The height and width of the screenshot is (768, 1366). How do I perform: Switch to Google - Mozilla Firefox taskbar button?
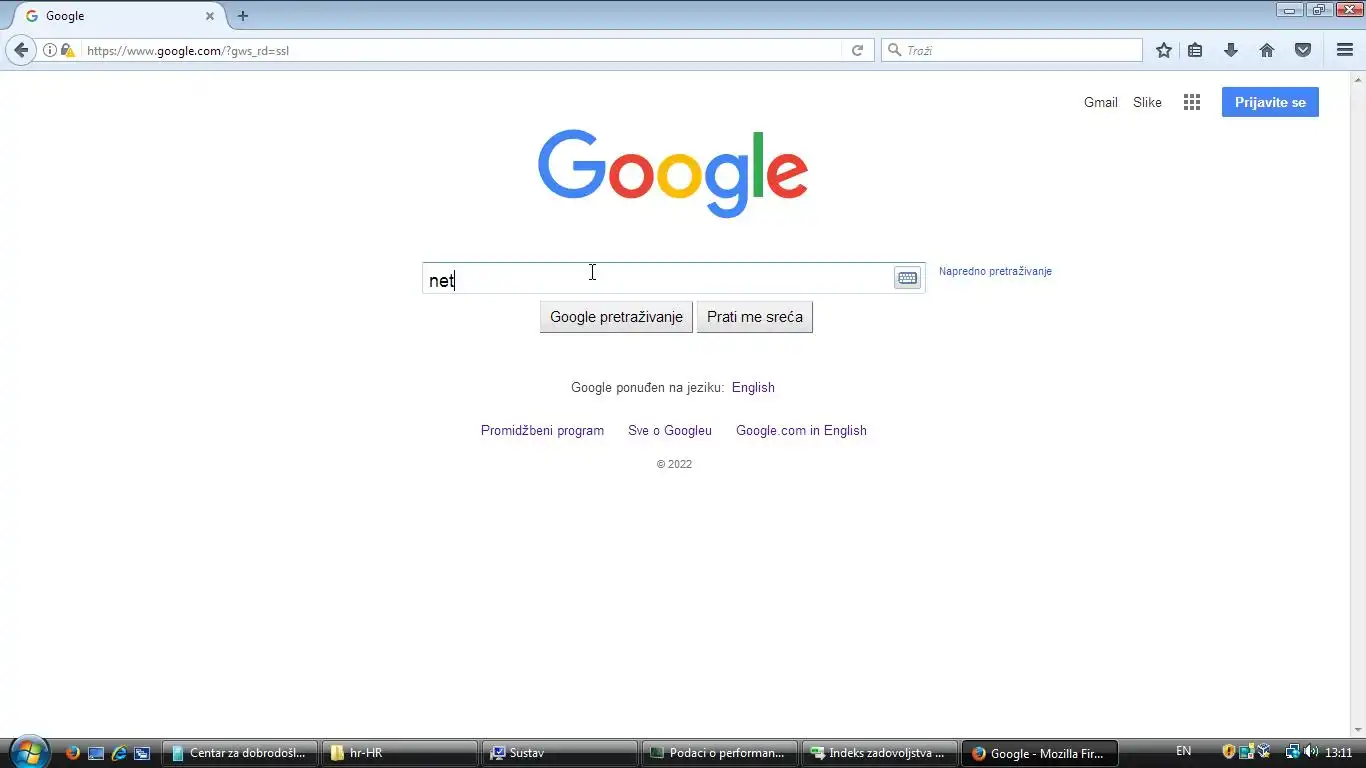(1039, 753)
